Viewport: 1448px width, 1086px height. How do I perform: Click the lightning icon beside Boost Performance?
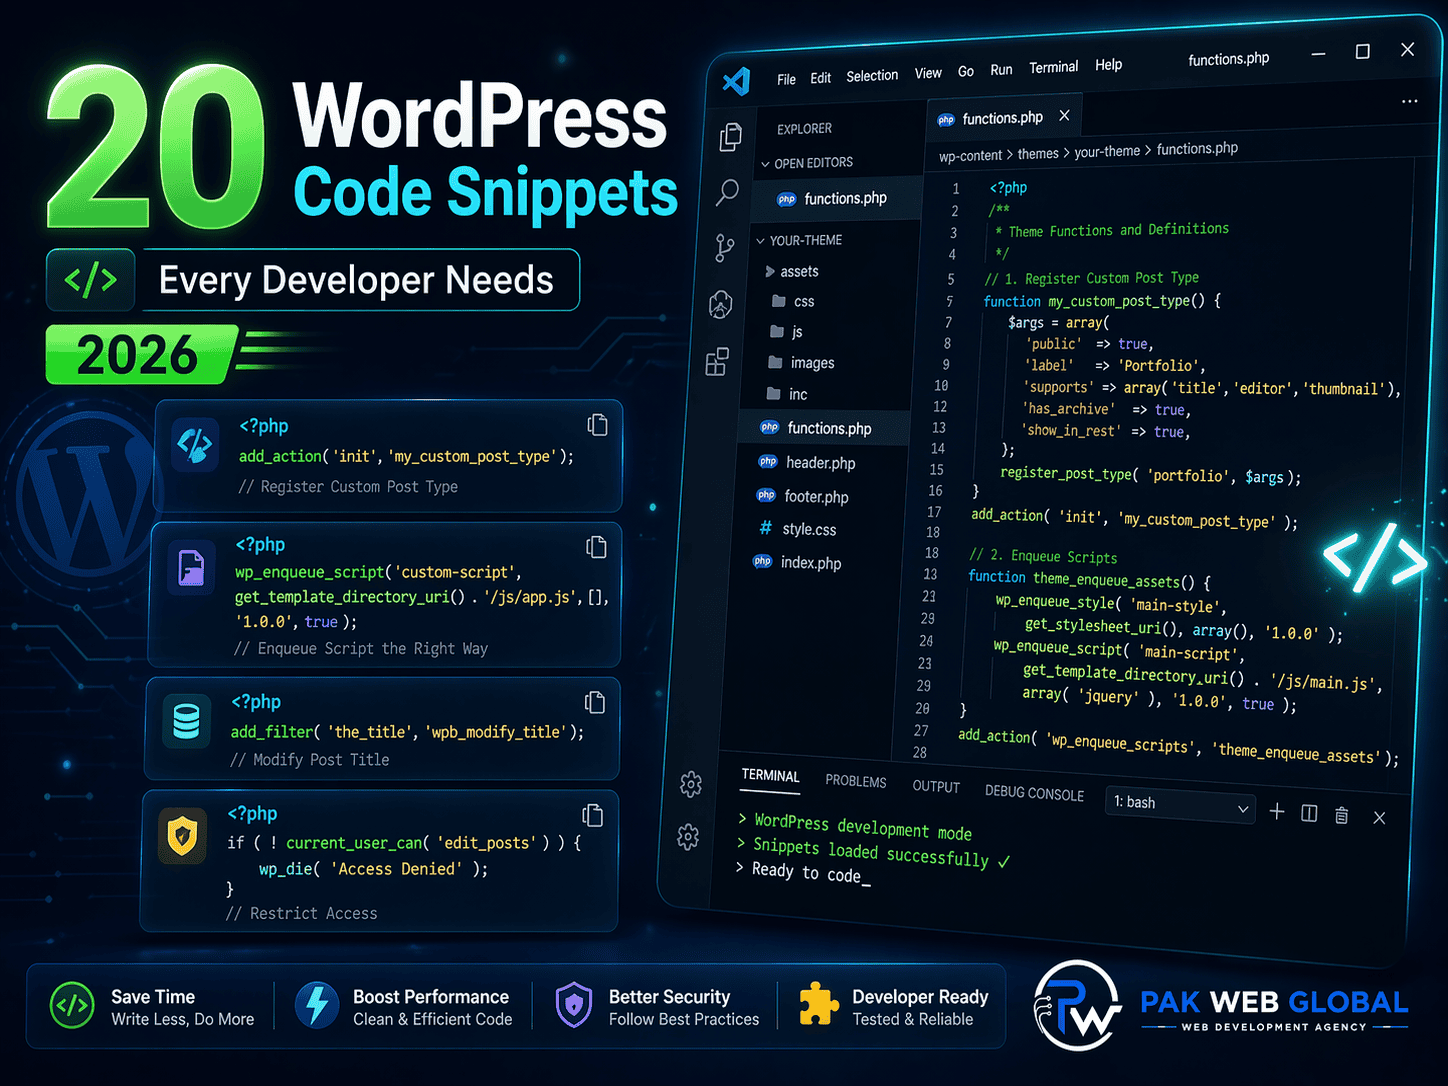317,1005
